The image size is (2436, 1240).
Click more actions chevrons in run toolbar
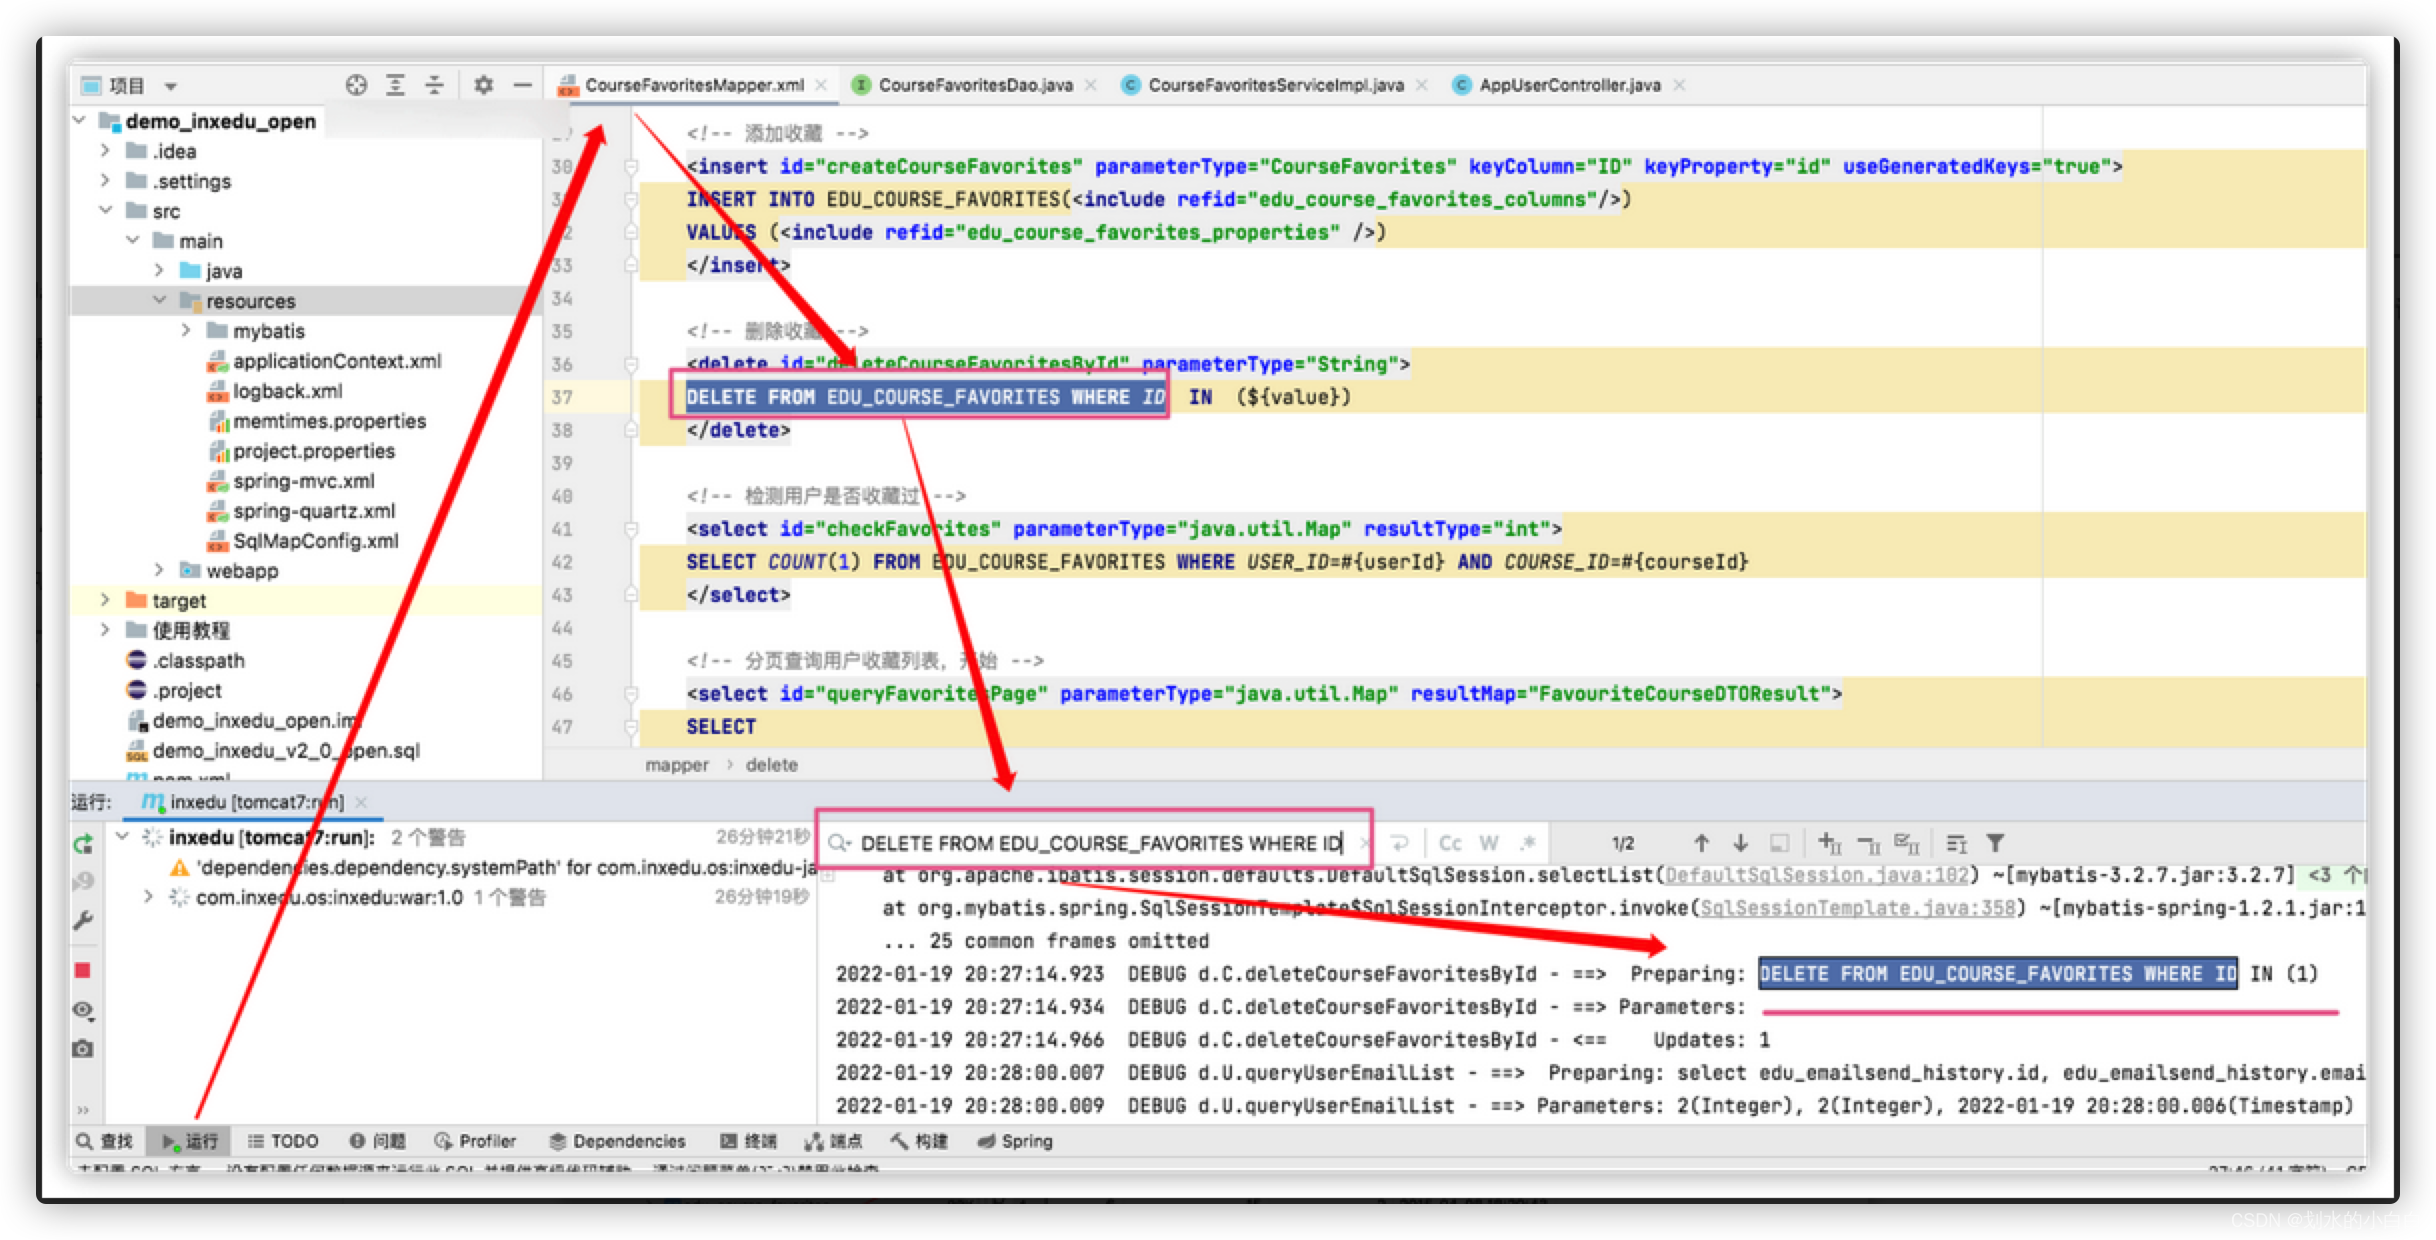pos(83,1109)
